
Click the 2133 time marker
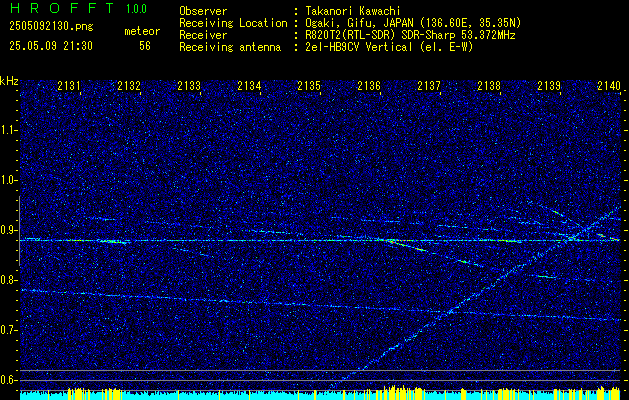[189, 85]
